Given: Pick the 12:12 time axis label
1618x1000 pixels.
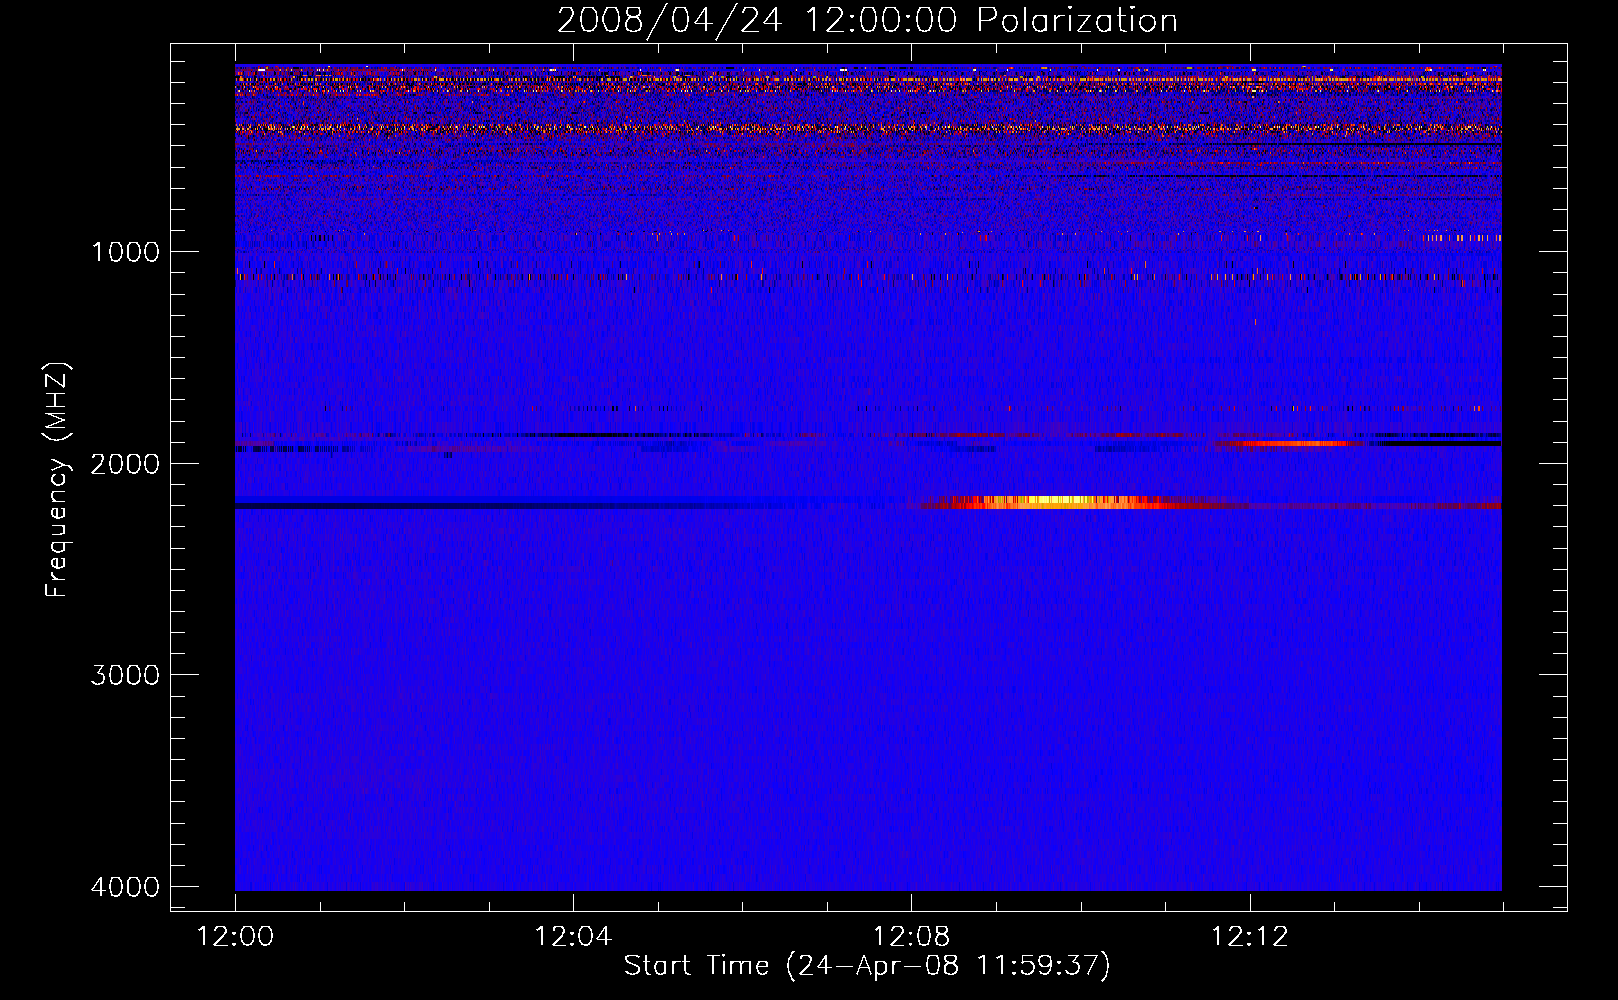Looking at the screenshot, I should click(x=1249, y=937).
